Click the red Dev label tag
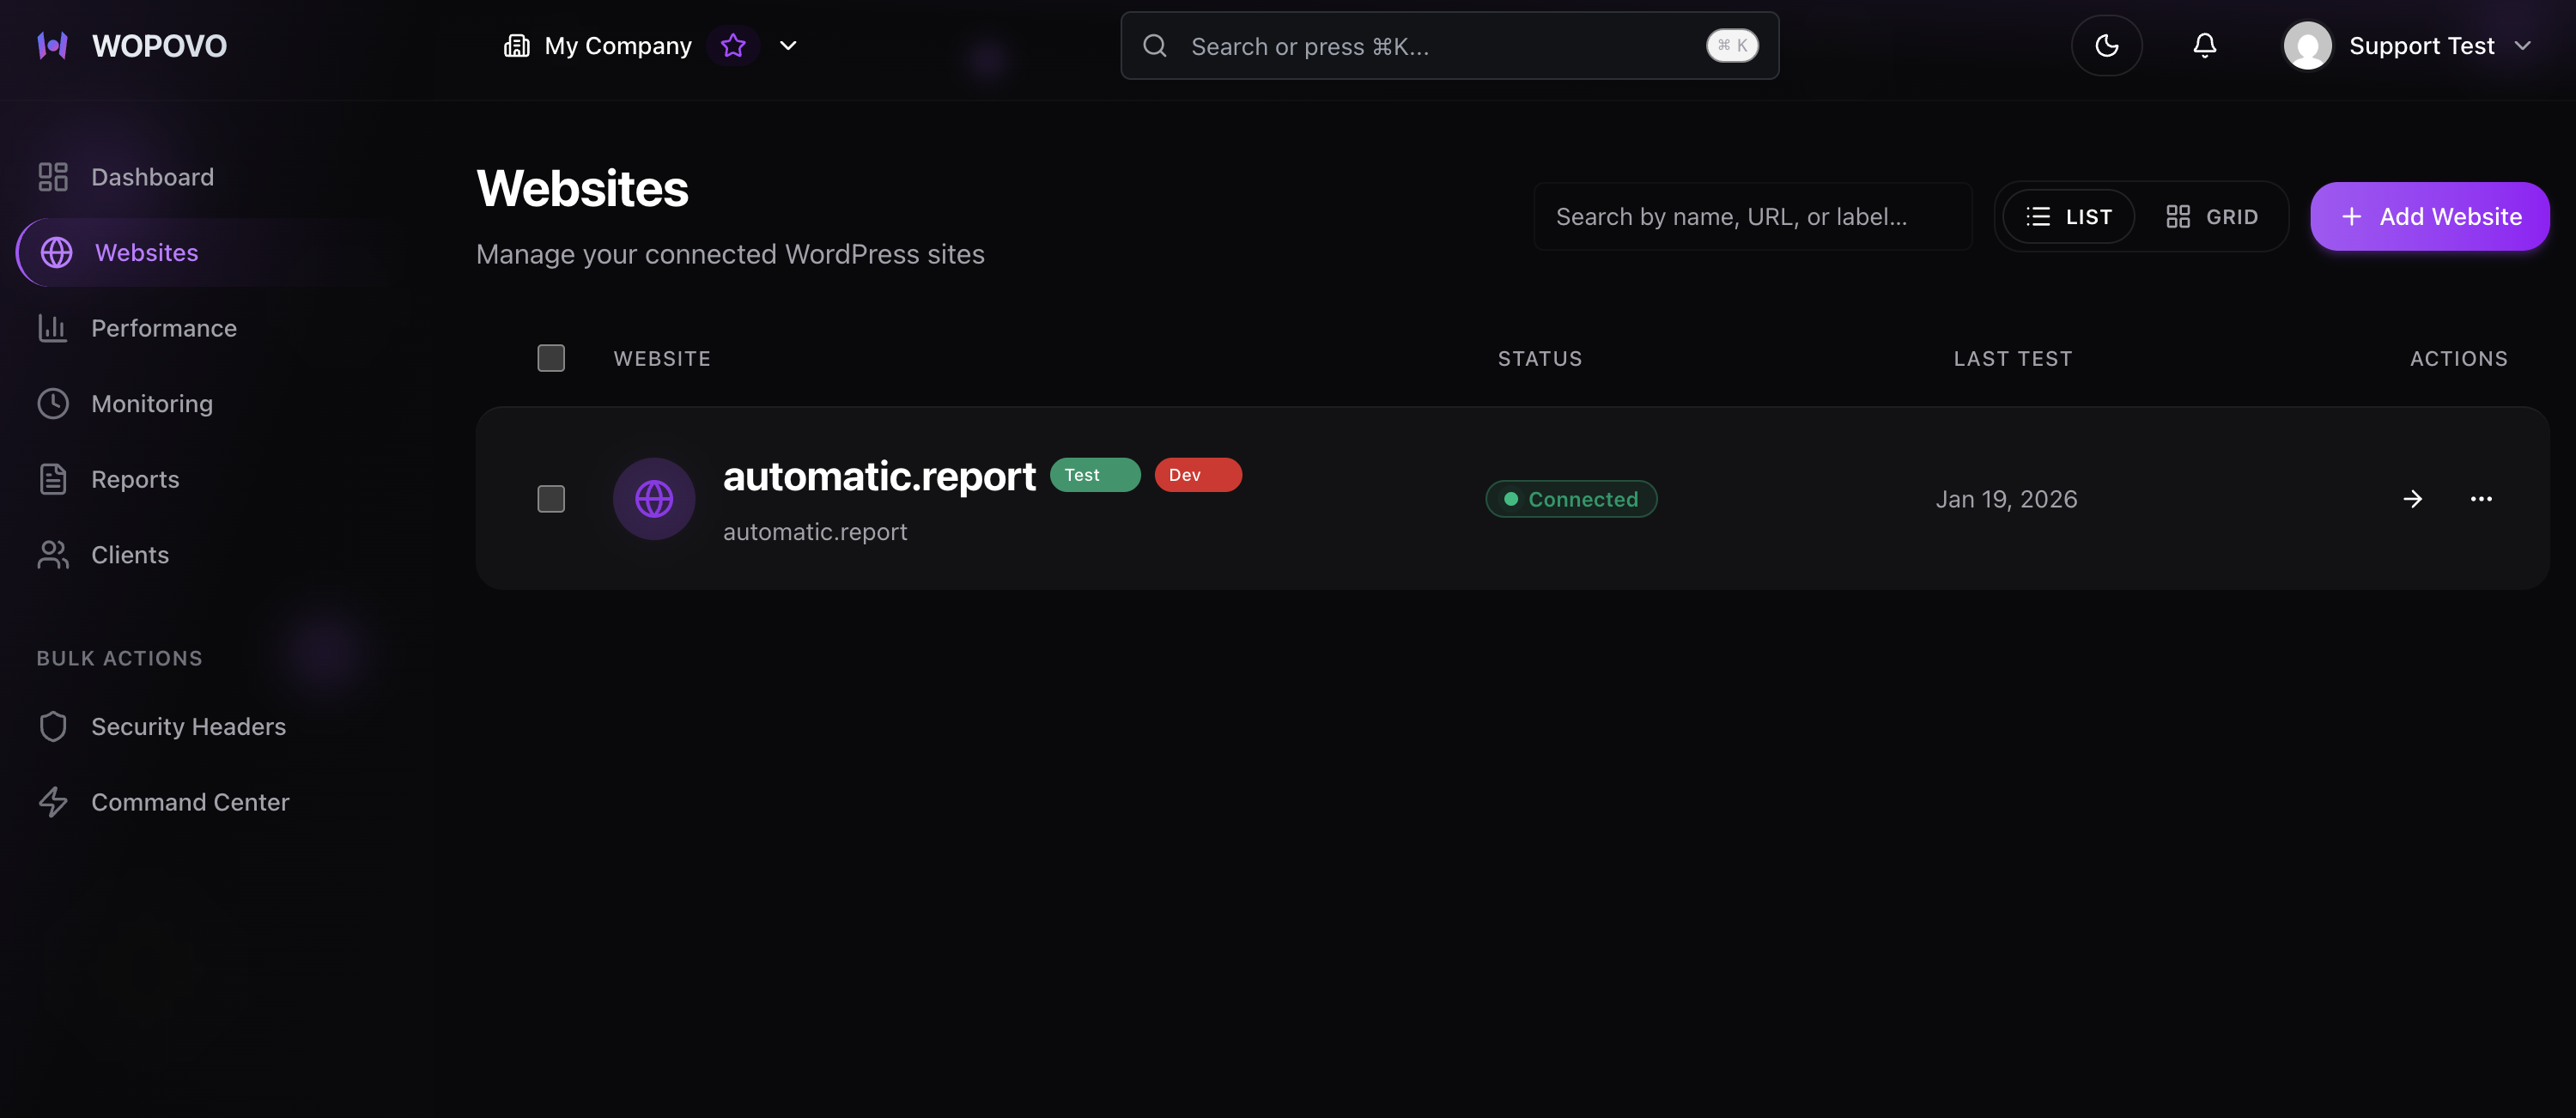Image resolution: width=2576 pixels, height=1118 pixels. 1197,475
